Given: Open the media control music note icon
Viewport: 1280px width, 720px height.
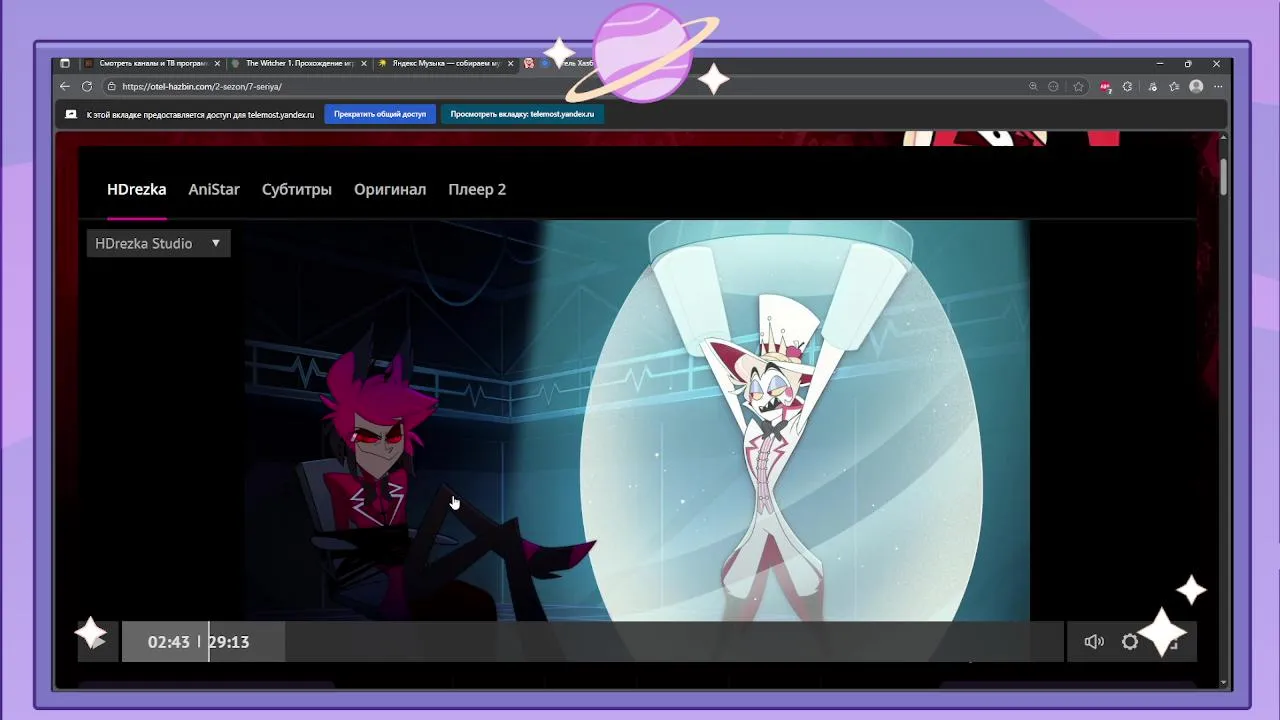Looking at the screenshot, I should click(x=1153, y=87).
